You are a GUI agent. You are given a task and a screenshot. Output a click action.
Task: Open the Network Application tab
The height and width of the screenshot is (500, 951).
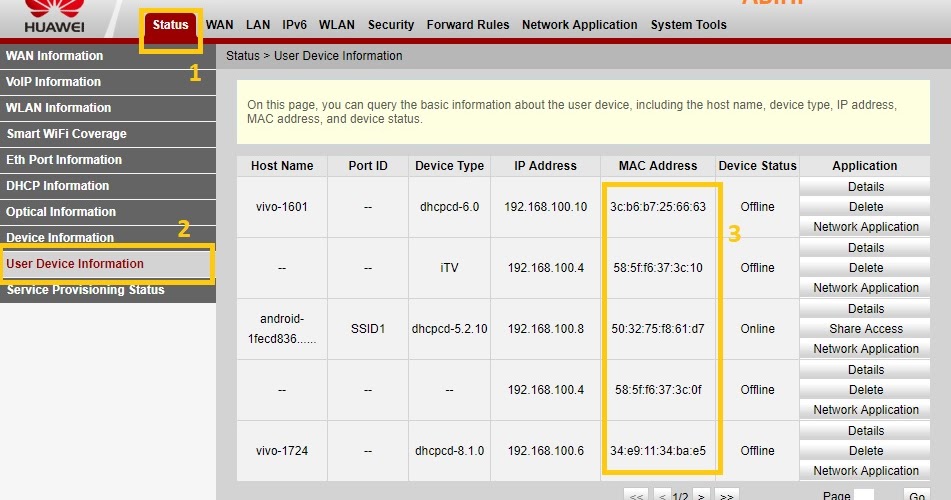coord(579,25)
